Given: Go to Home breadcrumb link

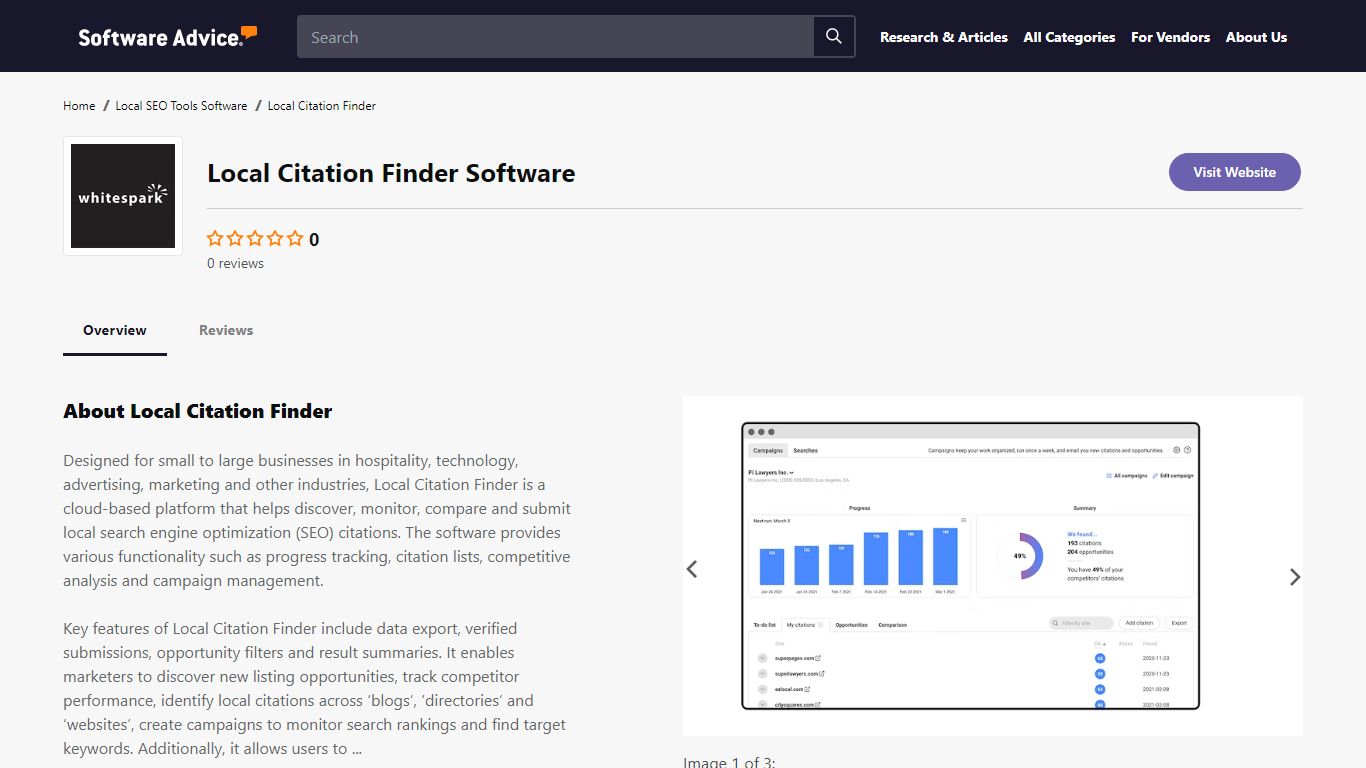Looking at the screenshot, I should pyautogui.click(x=79, y=105).
